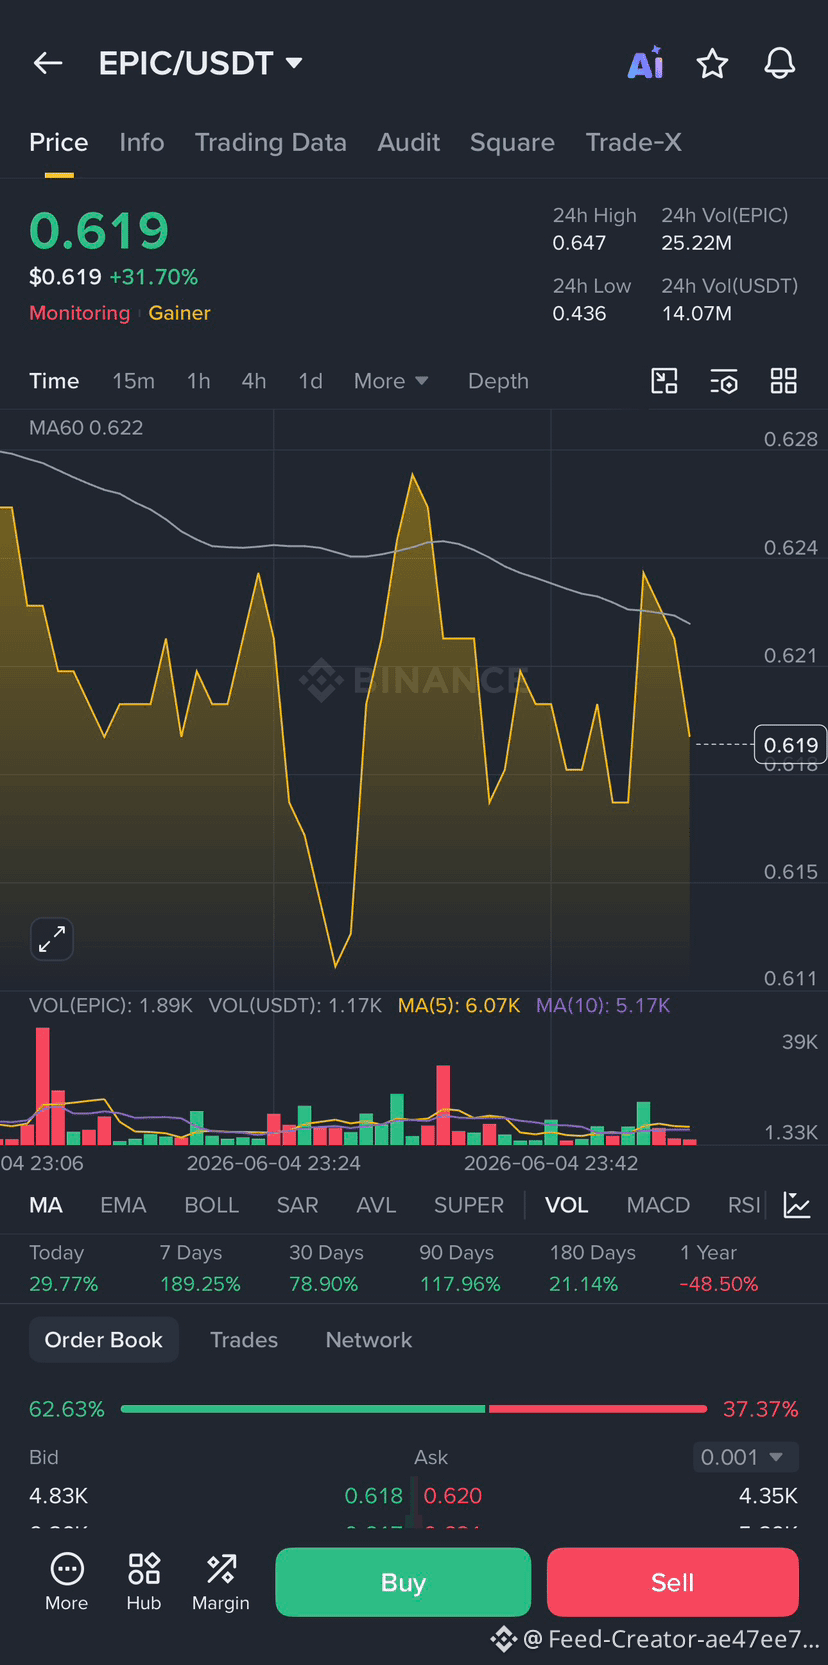Screen dimensions: 828x1665
Task: Tap the 7 Days 189.25% performance
Action: (x=200, y=1268)
